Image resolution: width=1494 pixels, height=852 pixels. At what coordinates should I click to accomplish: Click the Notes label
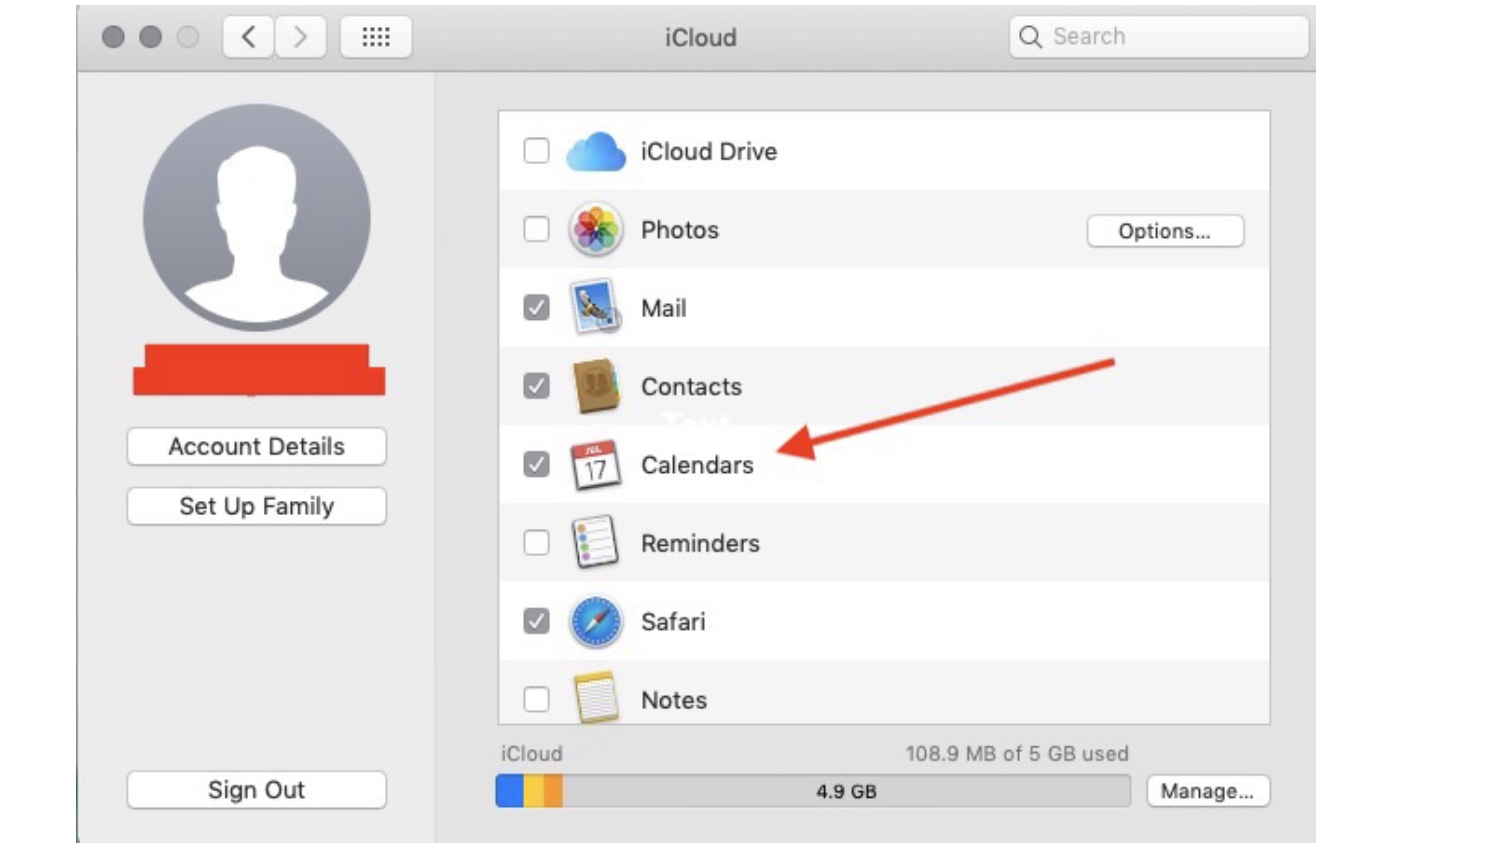674,700
